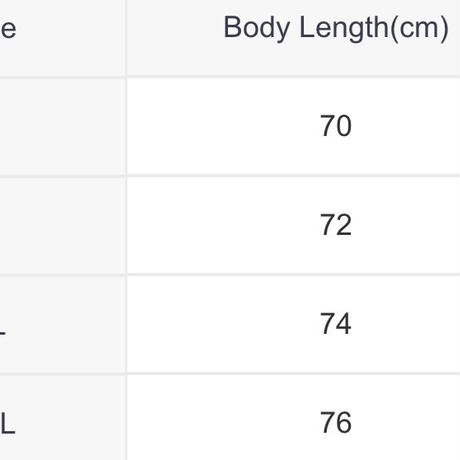Select the cell showing 70
Image resolution: width=460 pixels, height=460 pixels.
293,126
